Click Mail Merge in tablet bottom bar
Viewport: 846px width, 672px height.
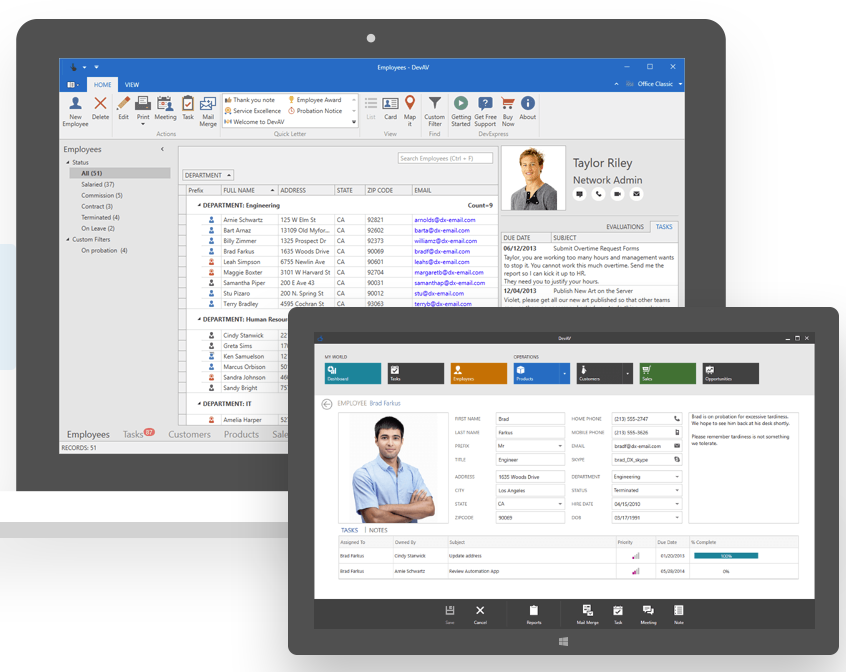[x=588, y=614]
